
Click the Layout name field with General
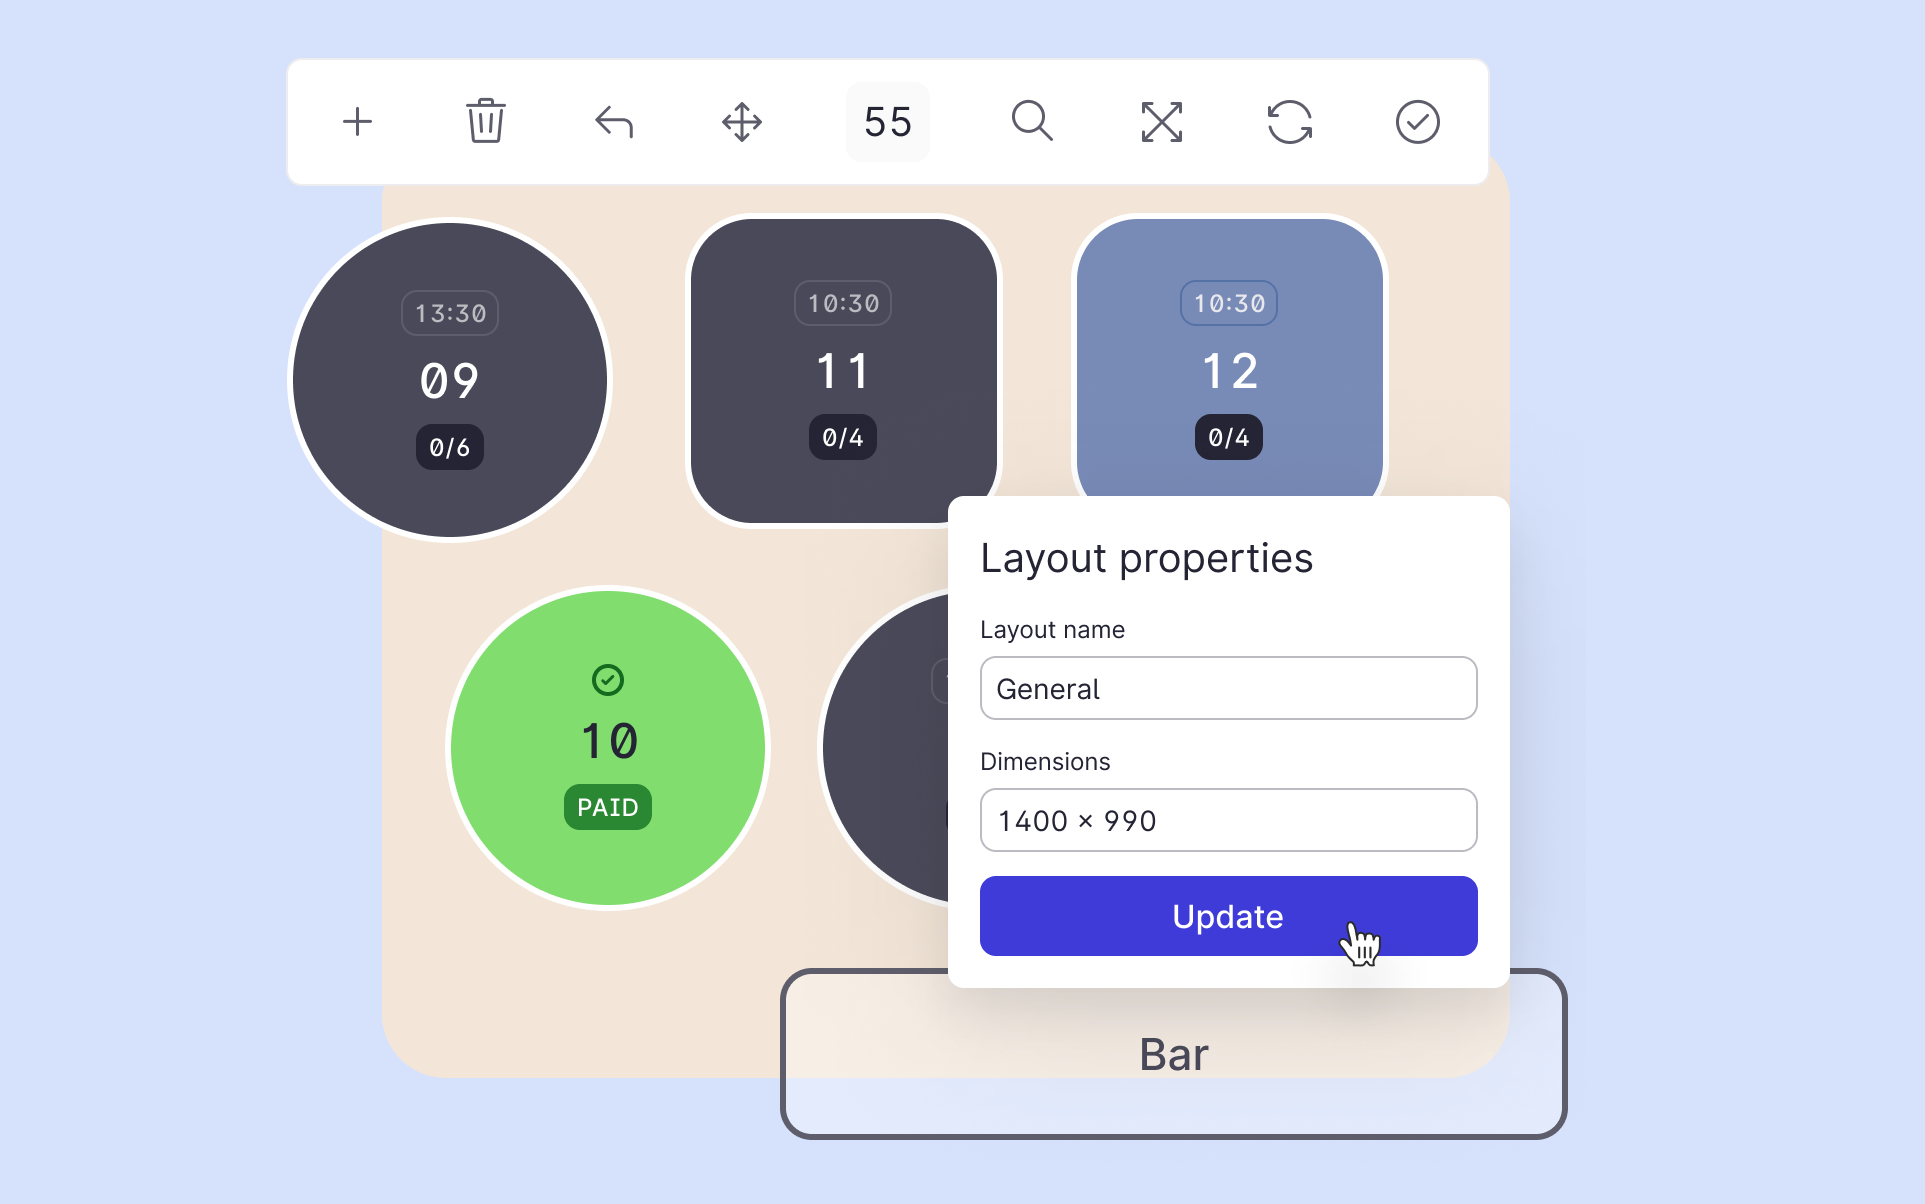pos(1228,688)
